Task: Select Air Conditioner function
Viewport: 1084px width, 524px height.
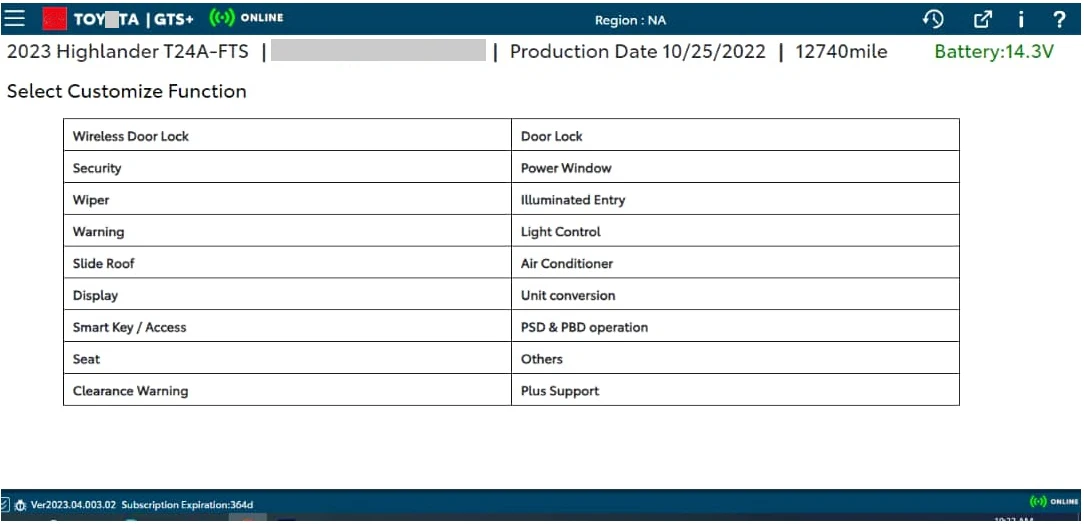Action: pyautogui.click(x=735, y=262)
